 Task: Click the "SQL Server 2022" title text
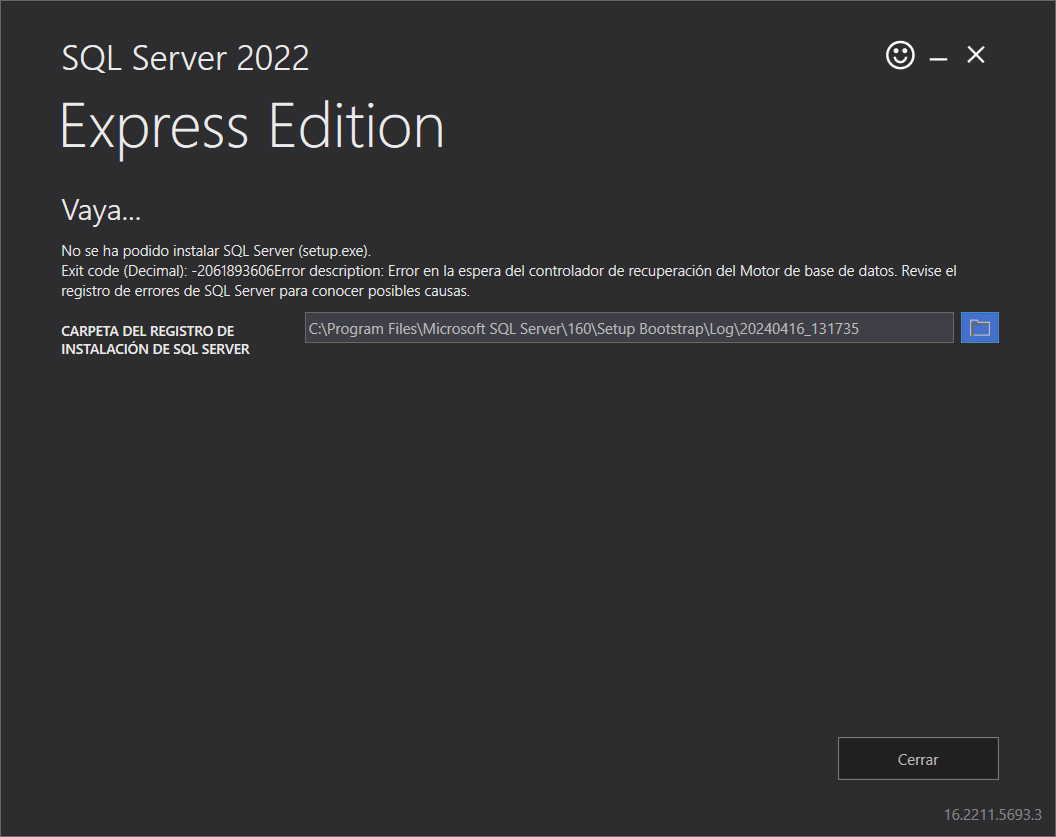[185, 58]
